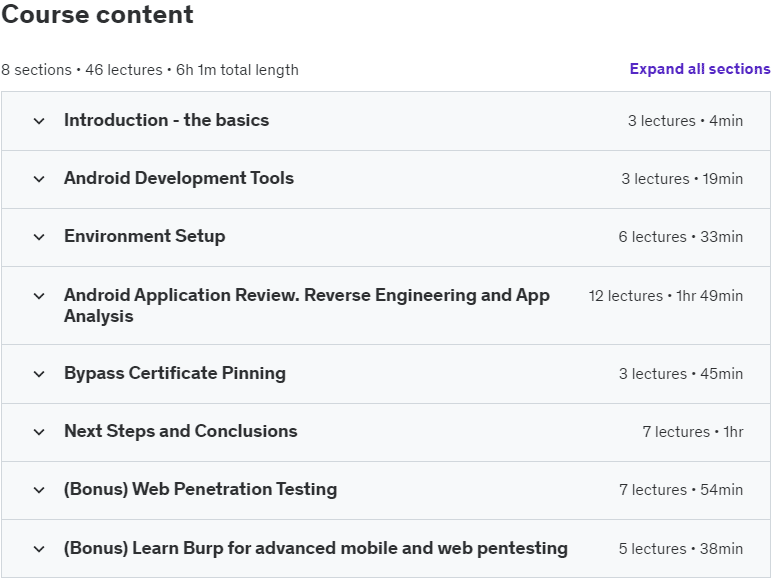The height and width of the screenshot is (579, 773).
Task: Open Environment Setup section title
Action: pyautogui.click(x=144, y=236)
